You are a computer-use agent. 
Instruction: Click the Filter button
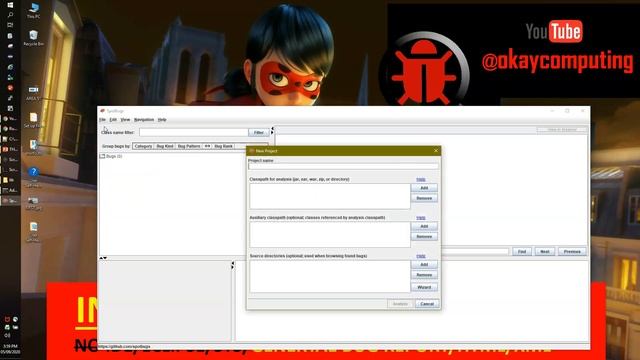pyautogui.click(x=259, y=132)
